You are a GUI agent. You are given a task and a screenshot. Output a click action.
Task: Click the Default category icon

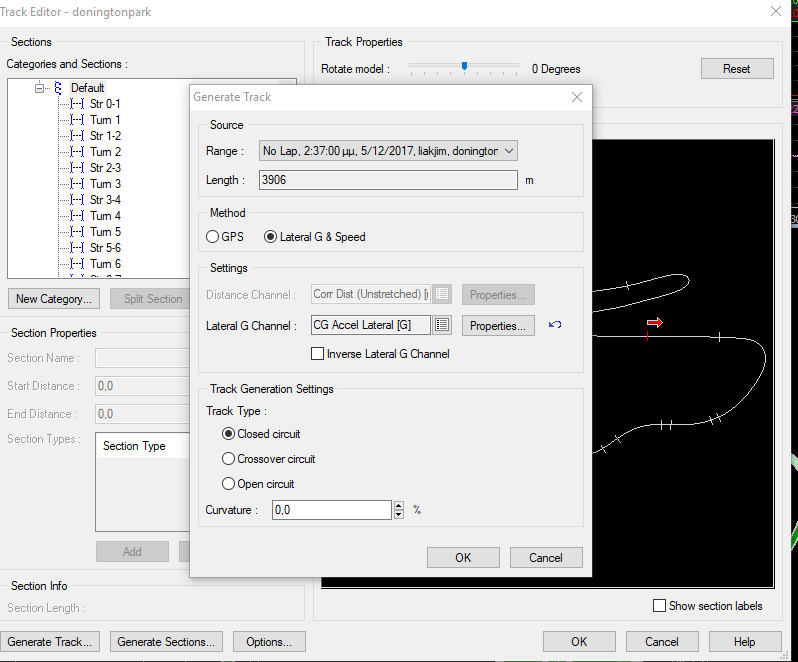pos(58,88)
